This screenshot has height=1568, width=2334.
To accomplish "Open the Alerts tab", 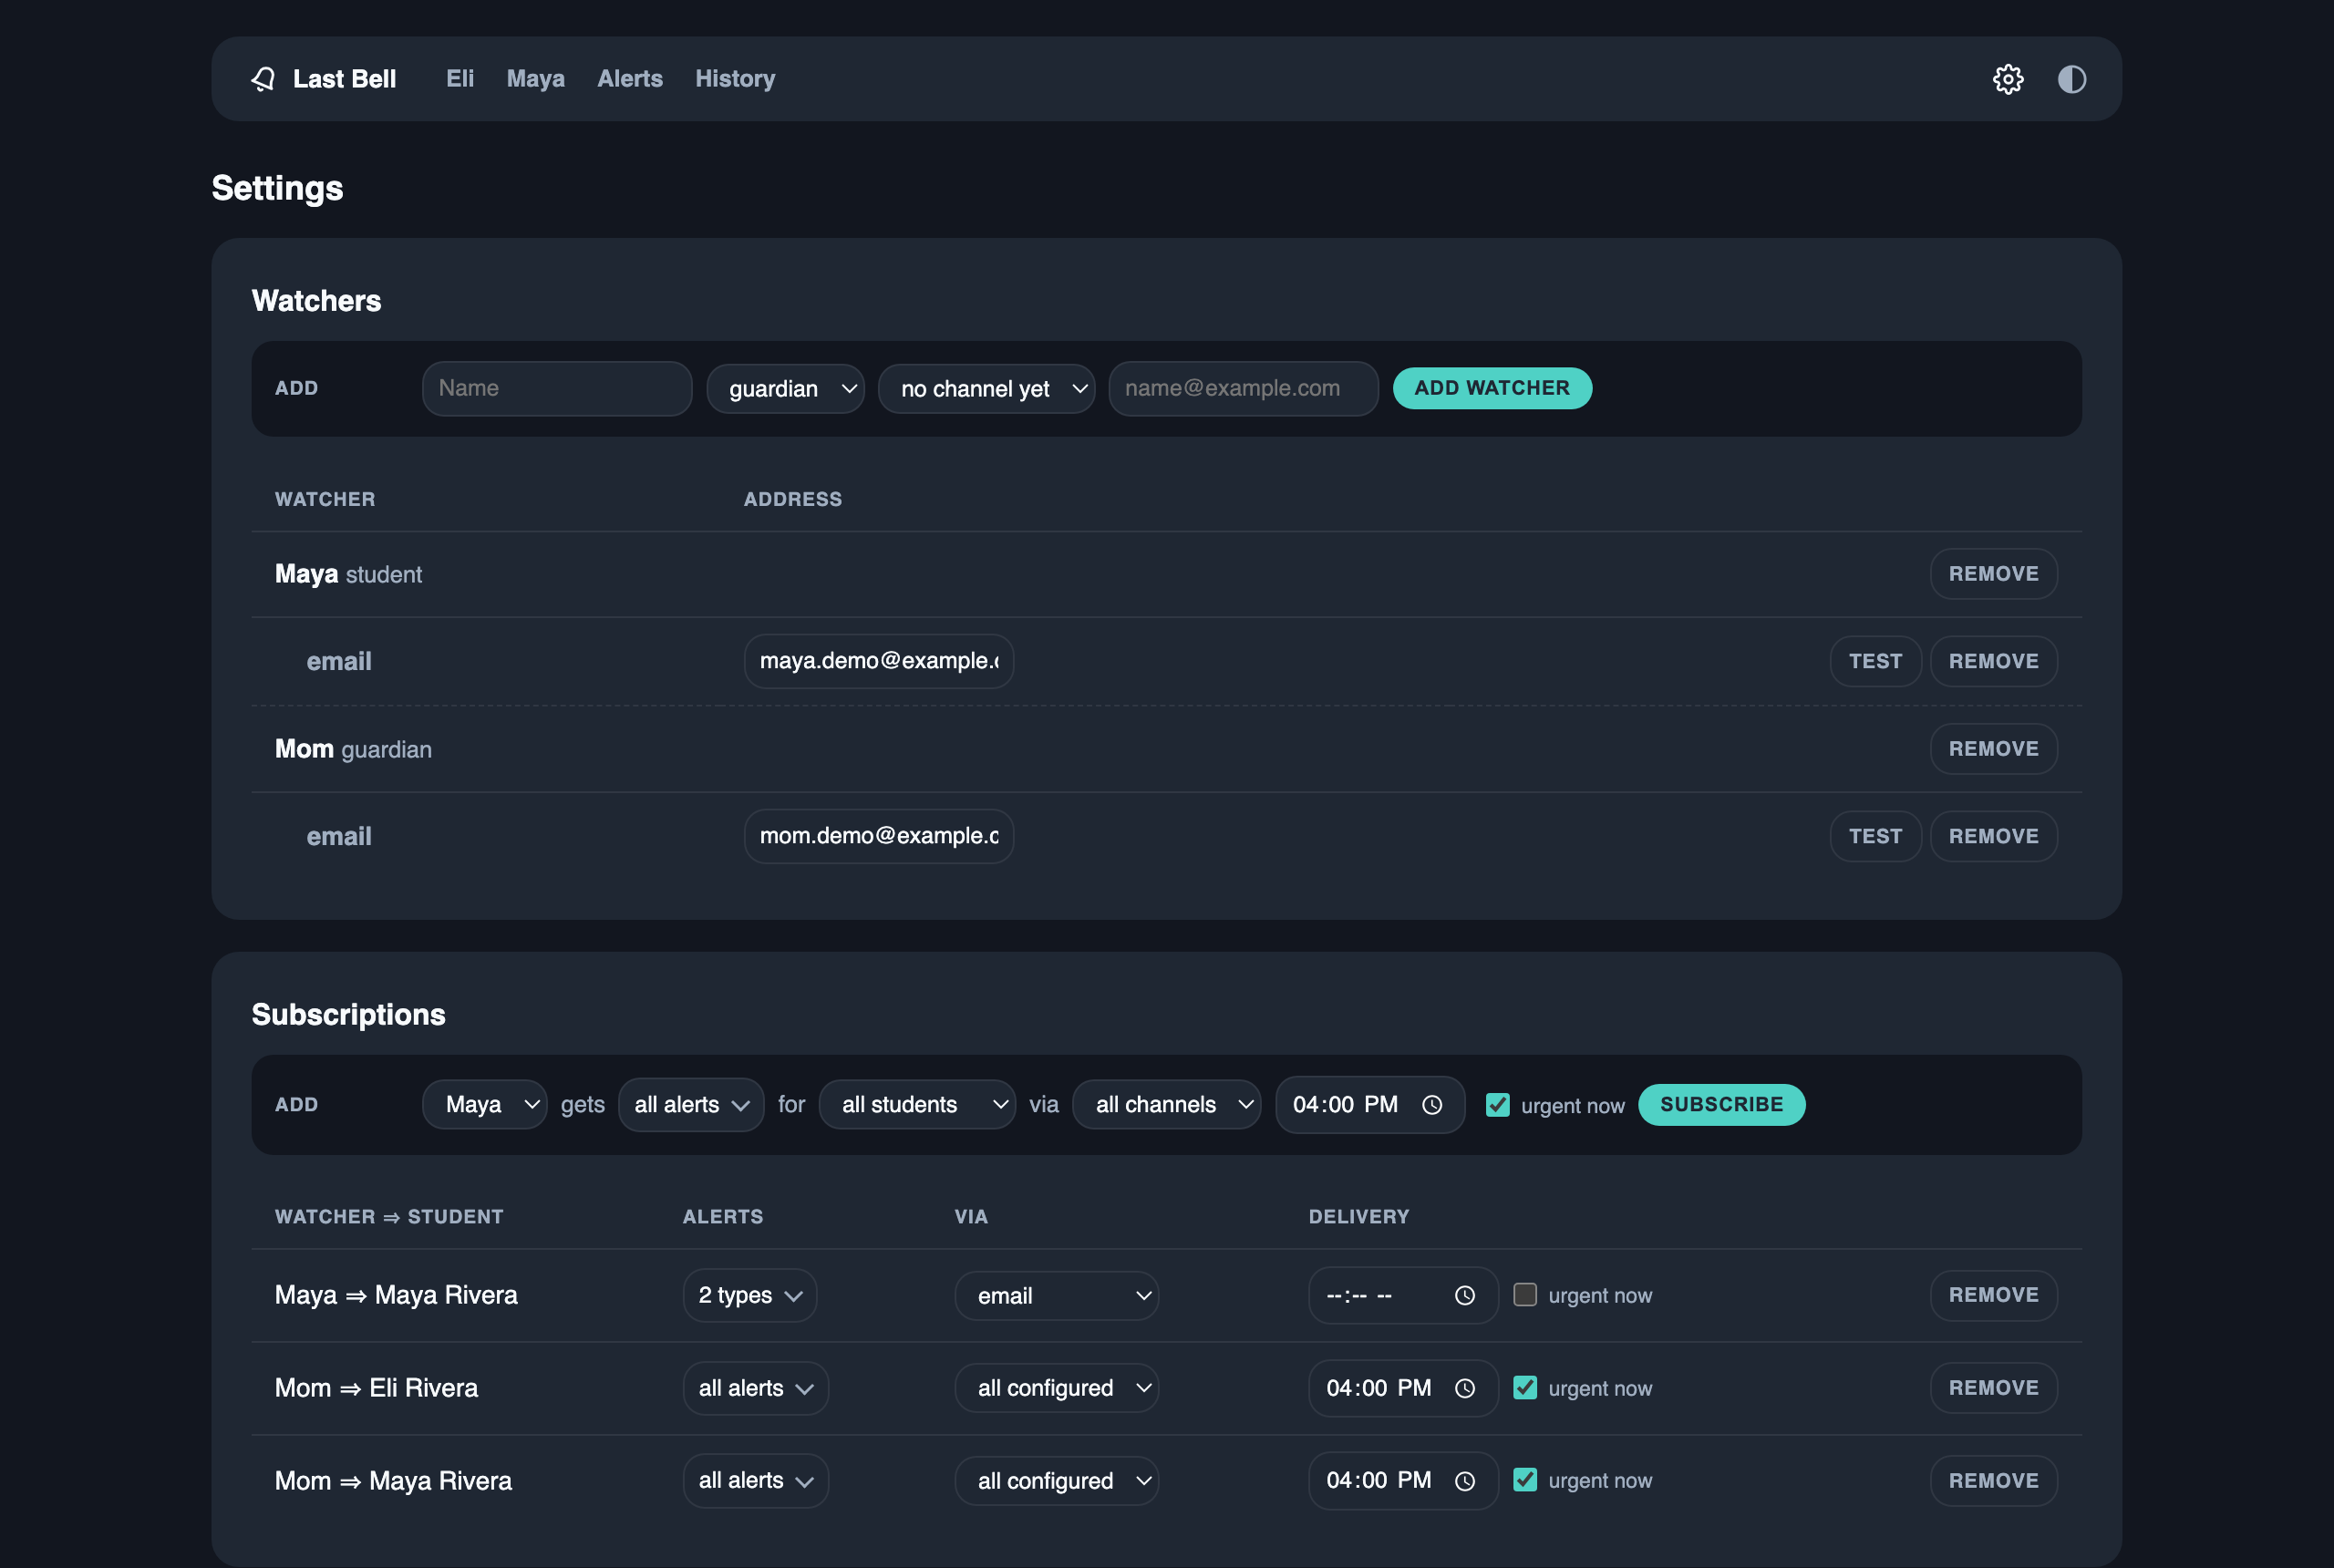I will click(630, 79).
